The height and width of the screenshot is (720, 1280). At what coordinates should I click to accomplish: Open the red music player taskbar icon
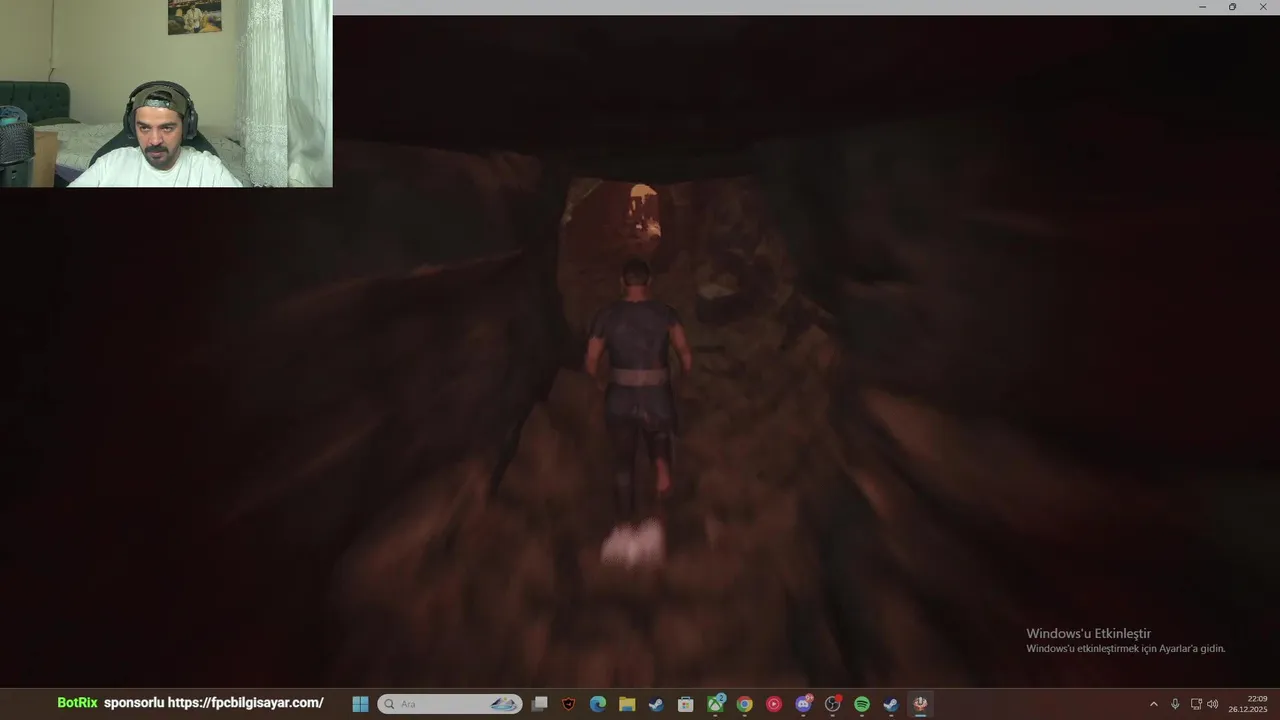pos(774,704)
